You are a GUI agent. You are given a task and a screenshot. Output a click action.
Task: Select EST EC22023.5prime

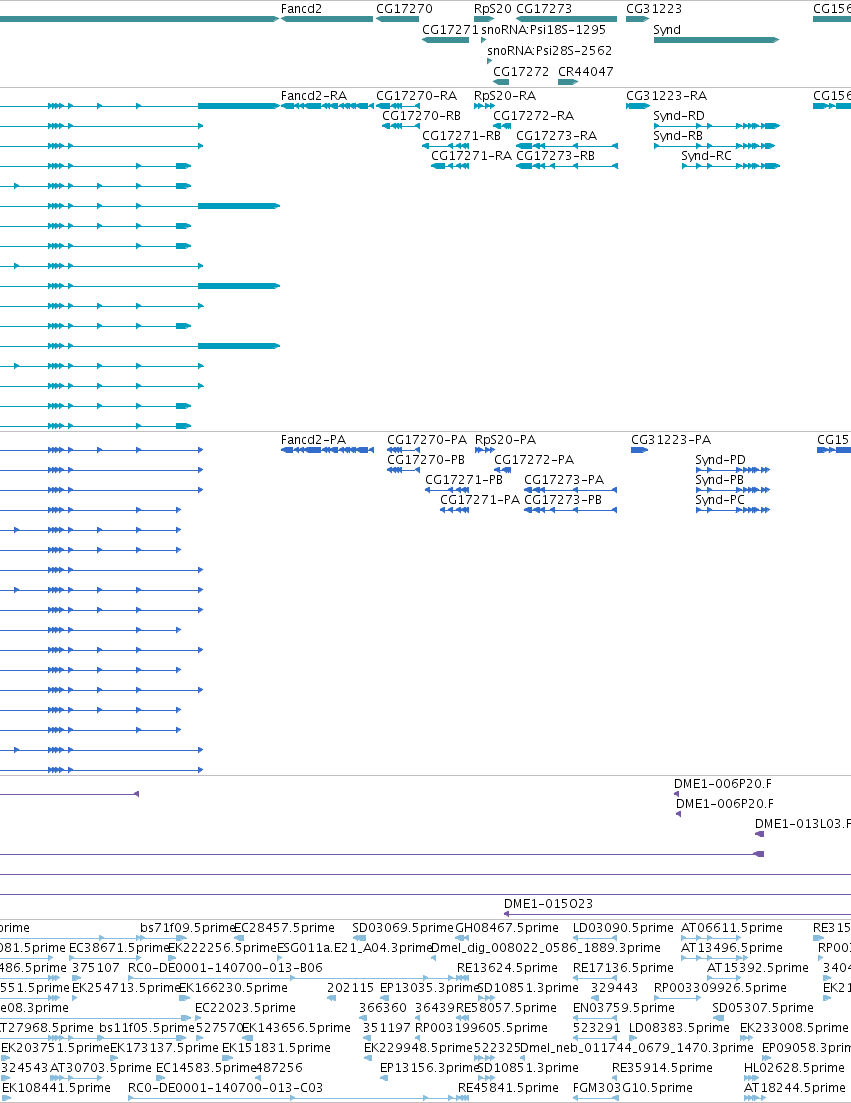coord(245,1008)
